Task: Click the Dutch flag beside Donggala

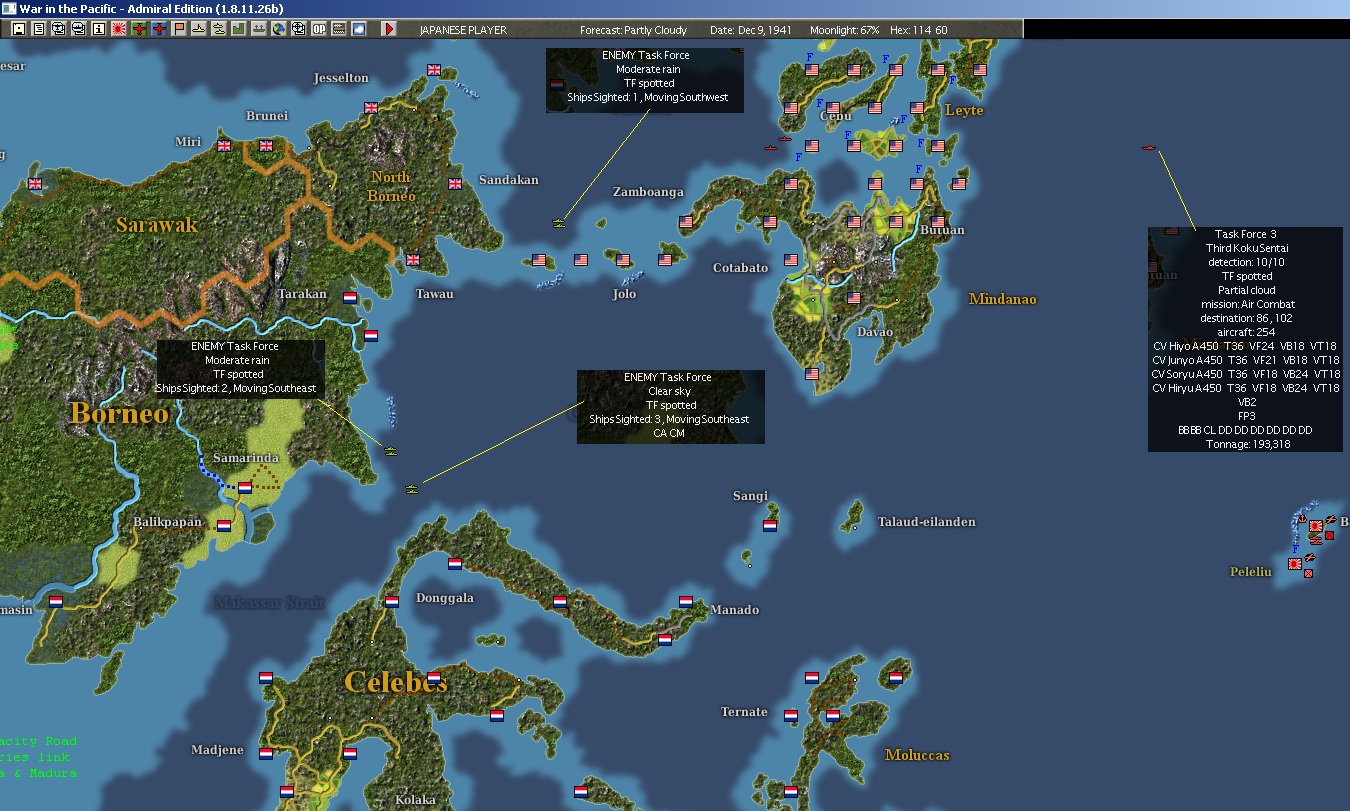Action: click(x=392, y=601)
